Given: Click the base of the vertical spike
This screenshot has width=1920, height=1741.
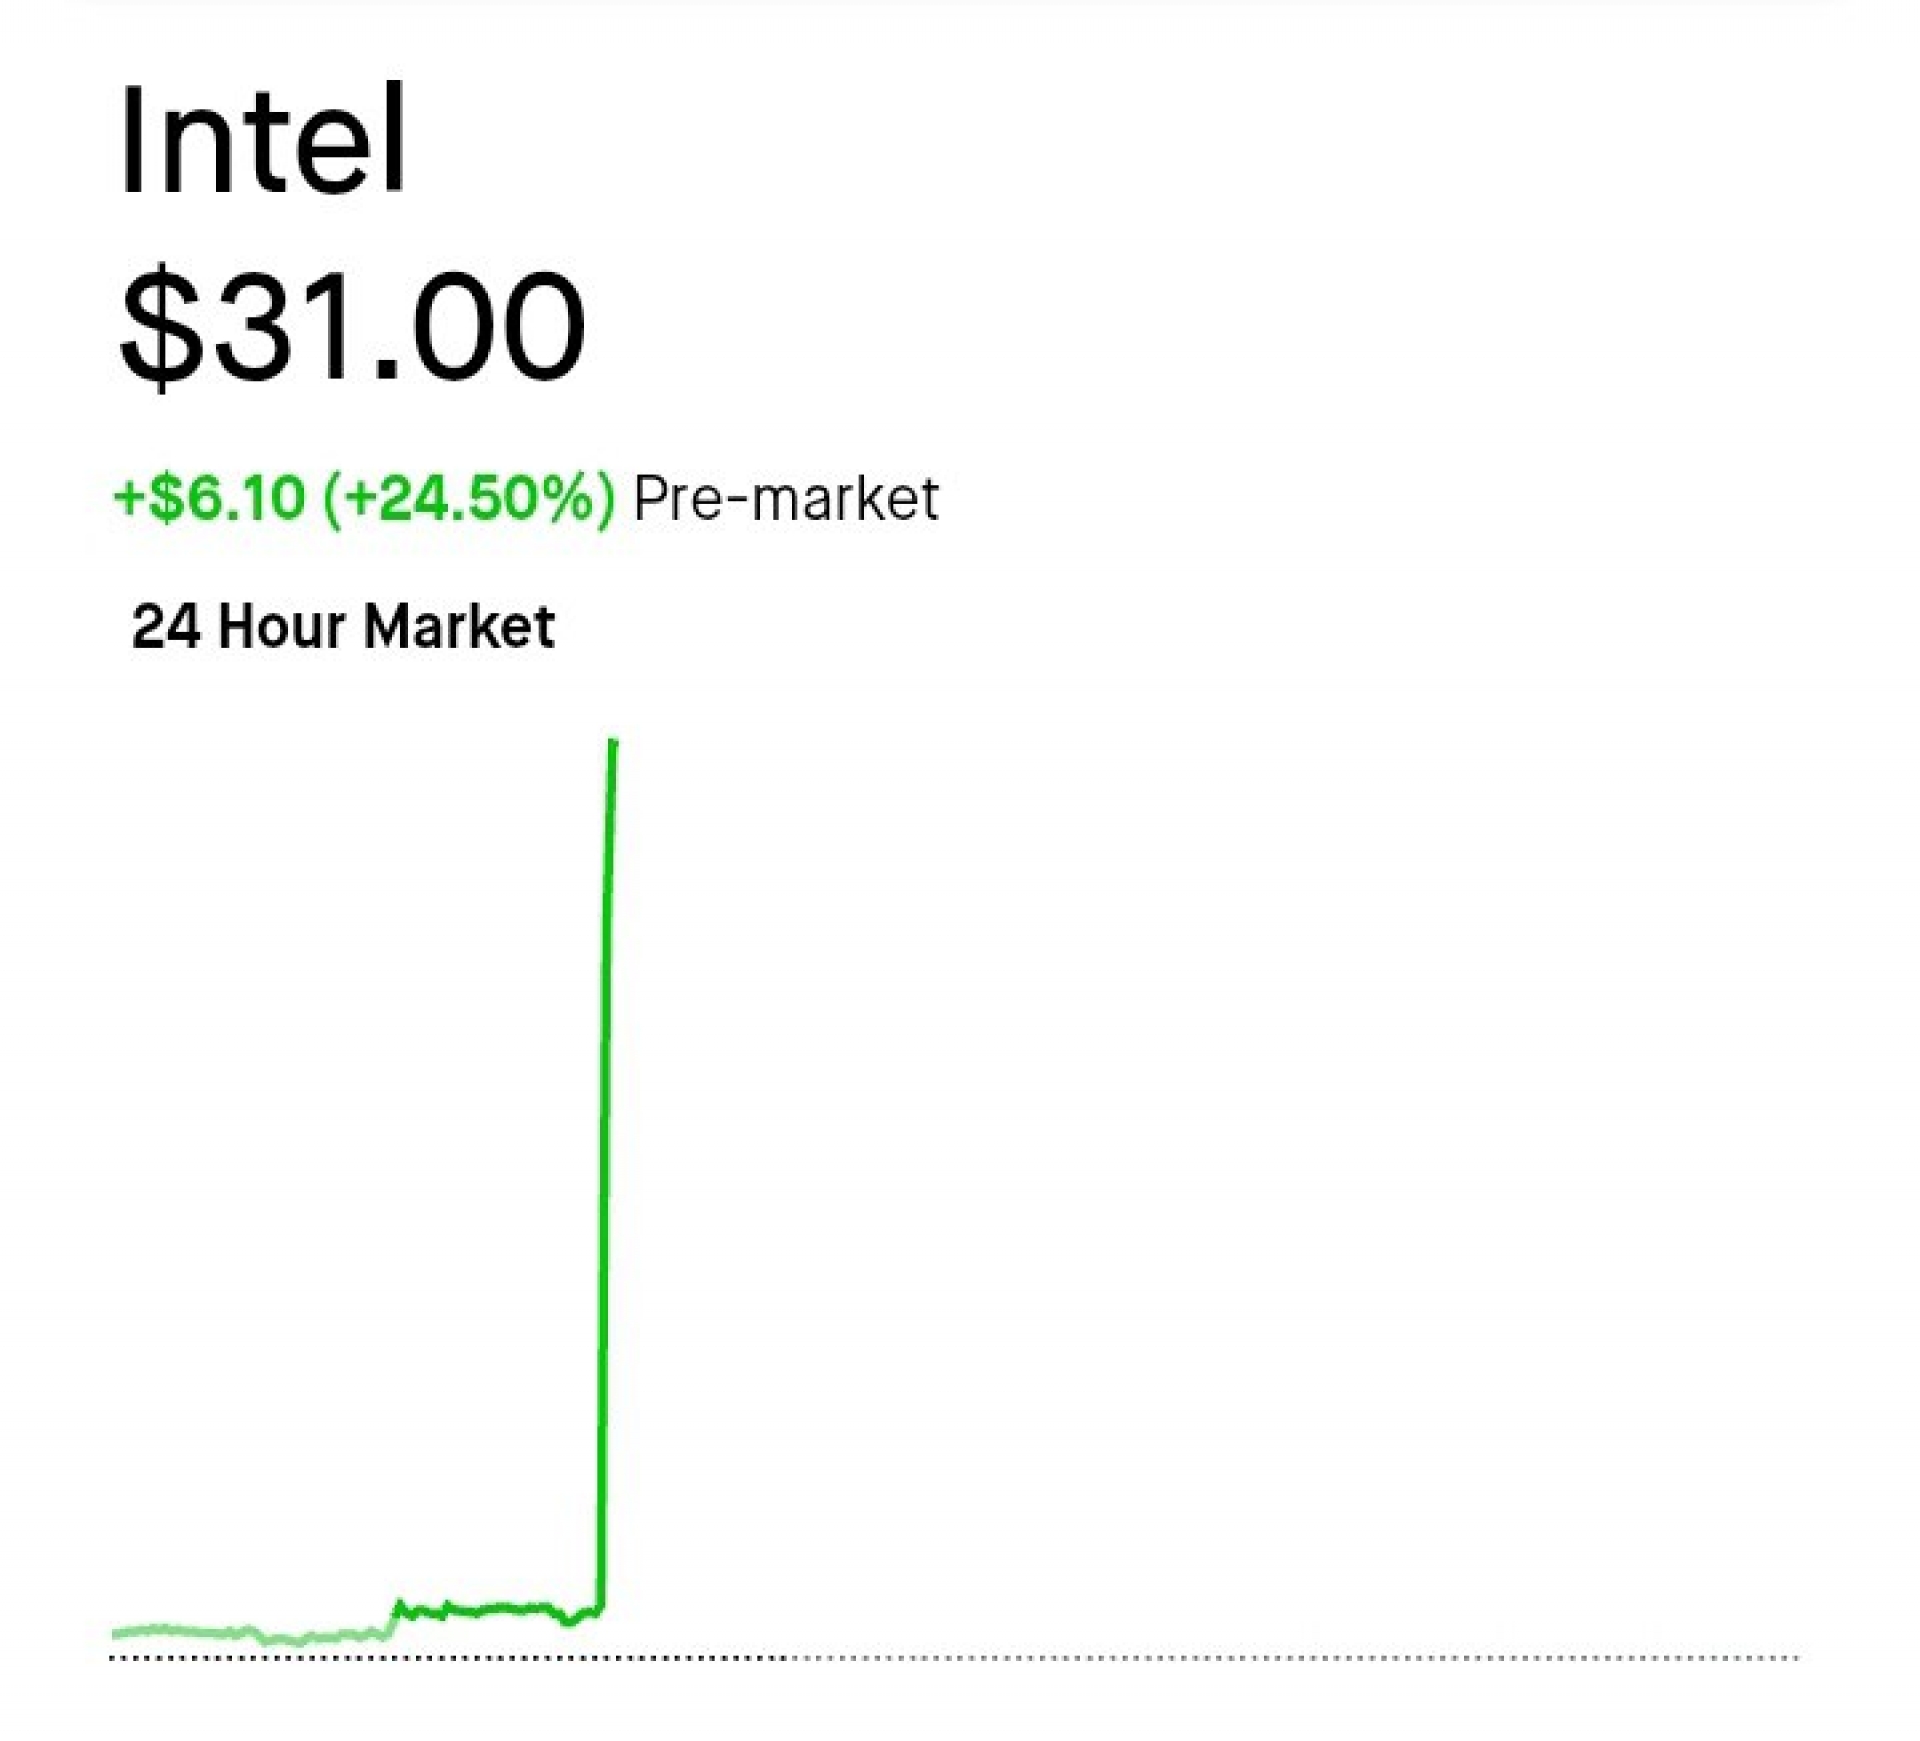Looking at the screenshot, I should 599,1609.
